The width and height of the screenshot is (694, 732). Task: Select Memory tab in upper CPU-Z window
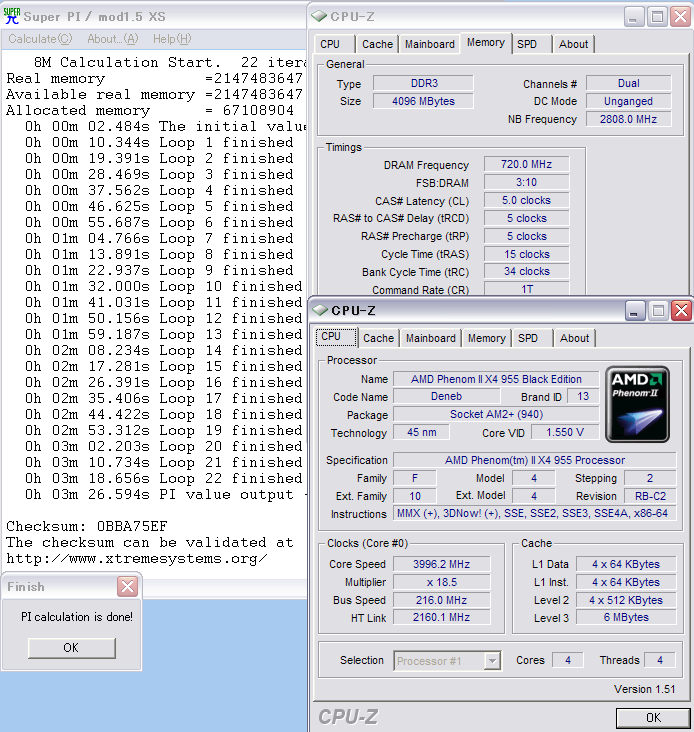coord(485,42)
